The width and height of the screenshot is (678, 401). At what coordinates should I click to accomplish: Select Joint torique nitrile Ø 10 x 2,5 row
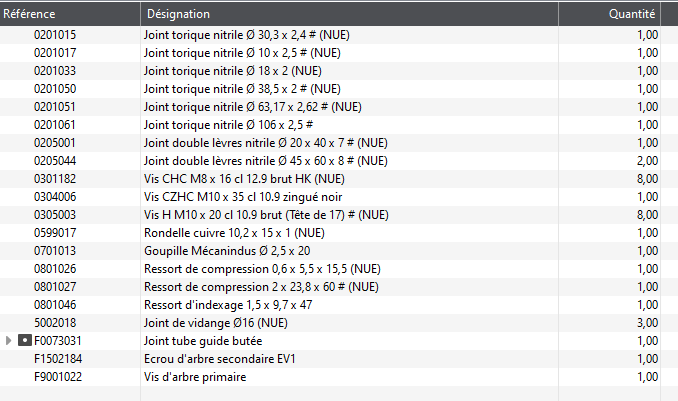(x=330, y=53)
